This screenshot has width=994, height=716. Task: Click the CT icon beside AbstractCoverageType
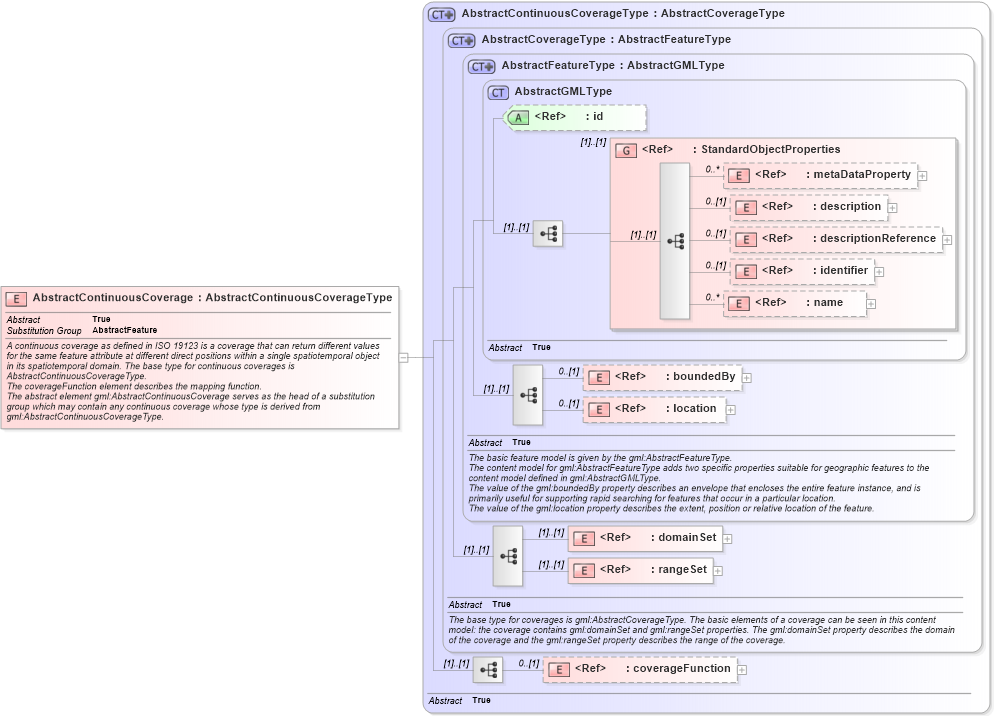pyautogui.click(x=462, y=41)
